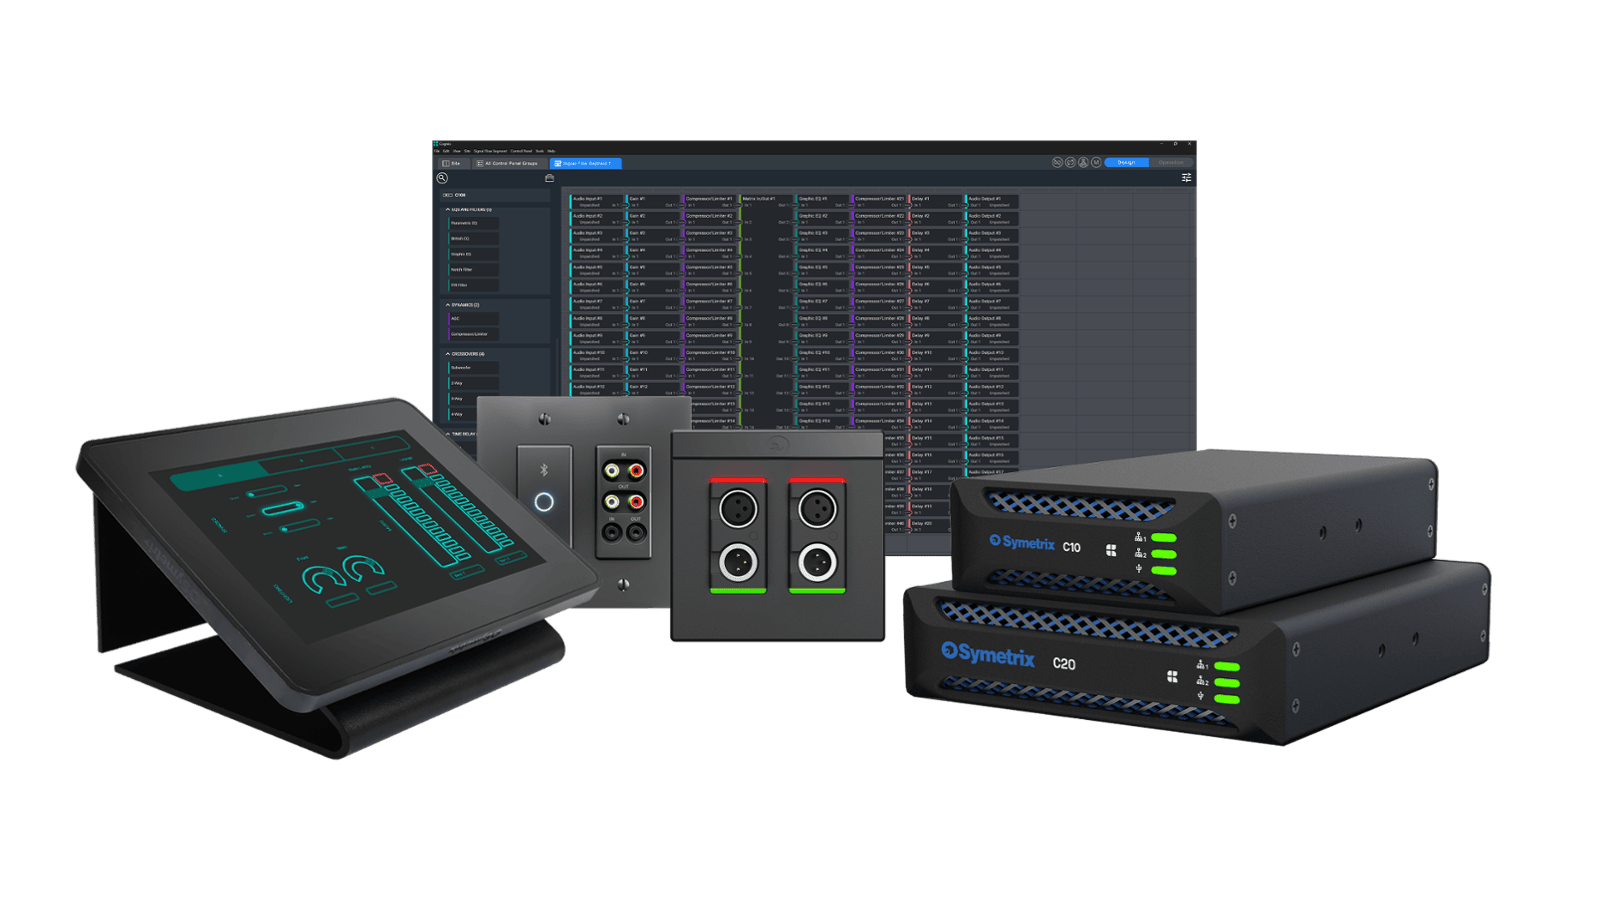
Task: Click the user icon in top toolbar
Action: tap(1083, 162)
